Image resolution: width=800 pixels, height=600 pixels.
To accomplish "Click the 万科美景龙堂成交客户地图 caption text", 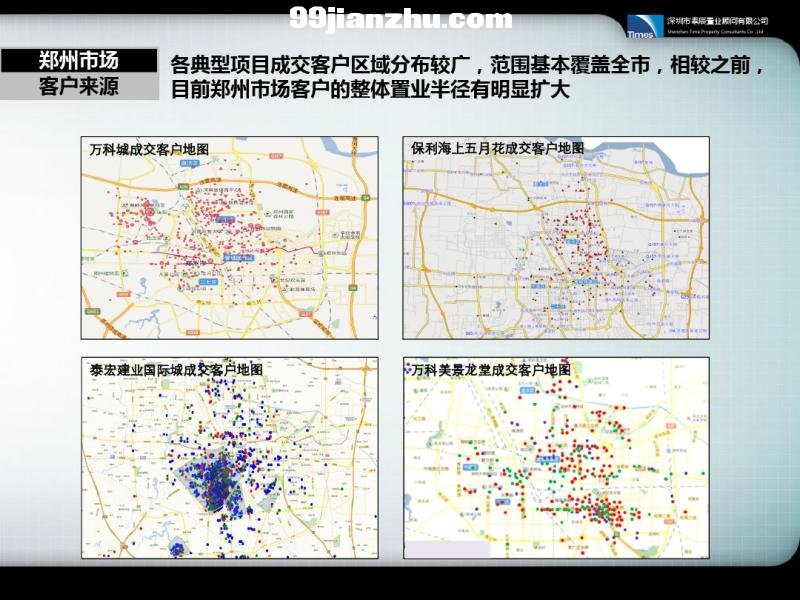I will tap(491, 369).
